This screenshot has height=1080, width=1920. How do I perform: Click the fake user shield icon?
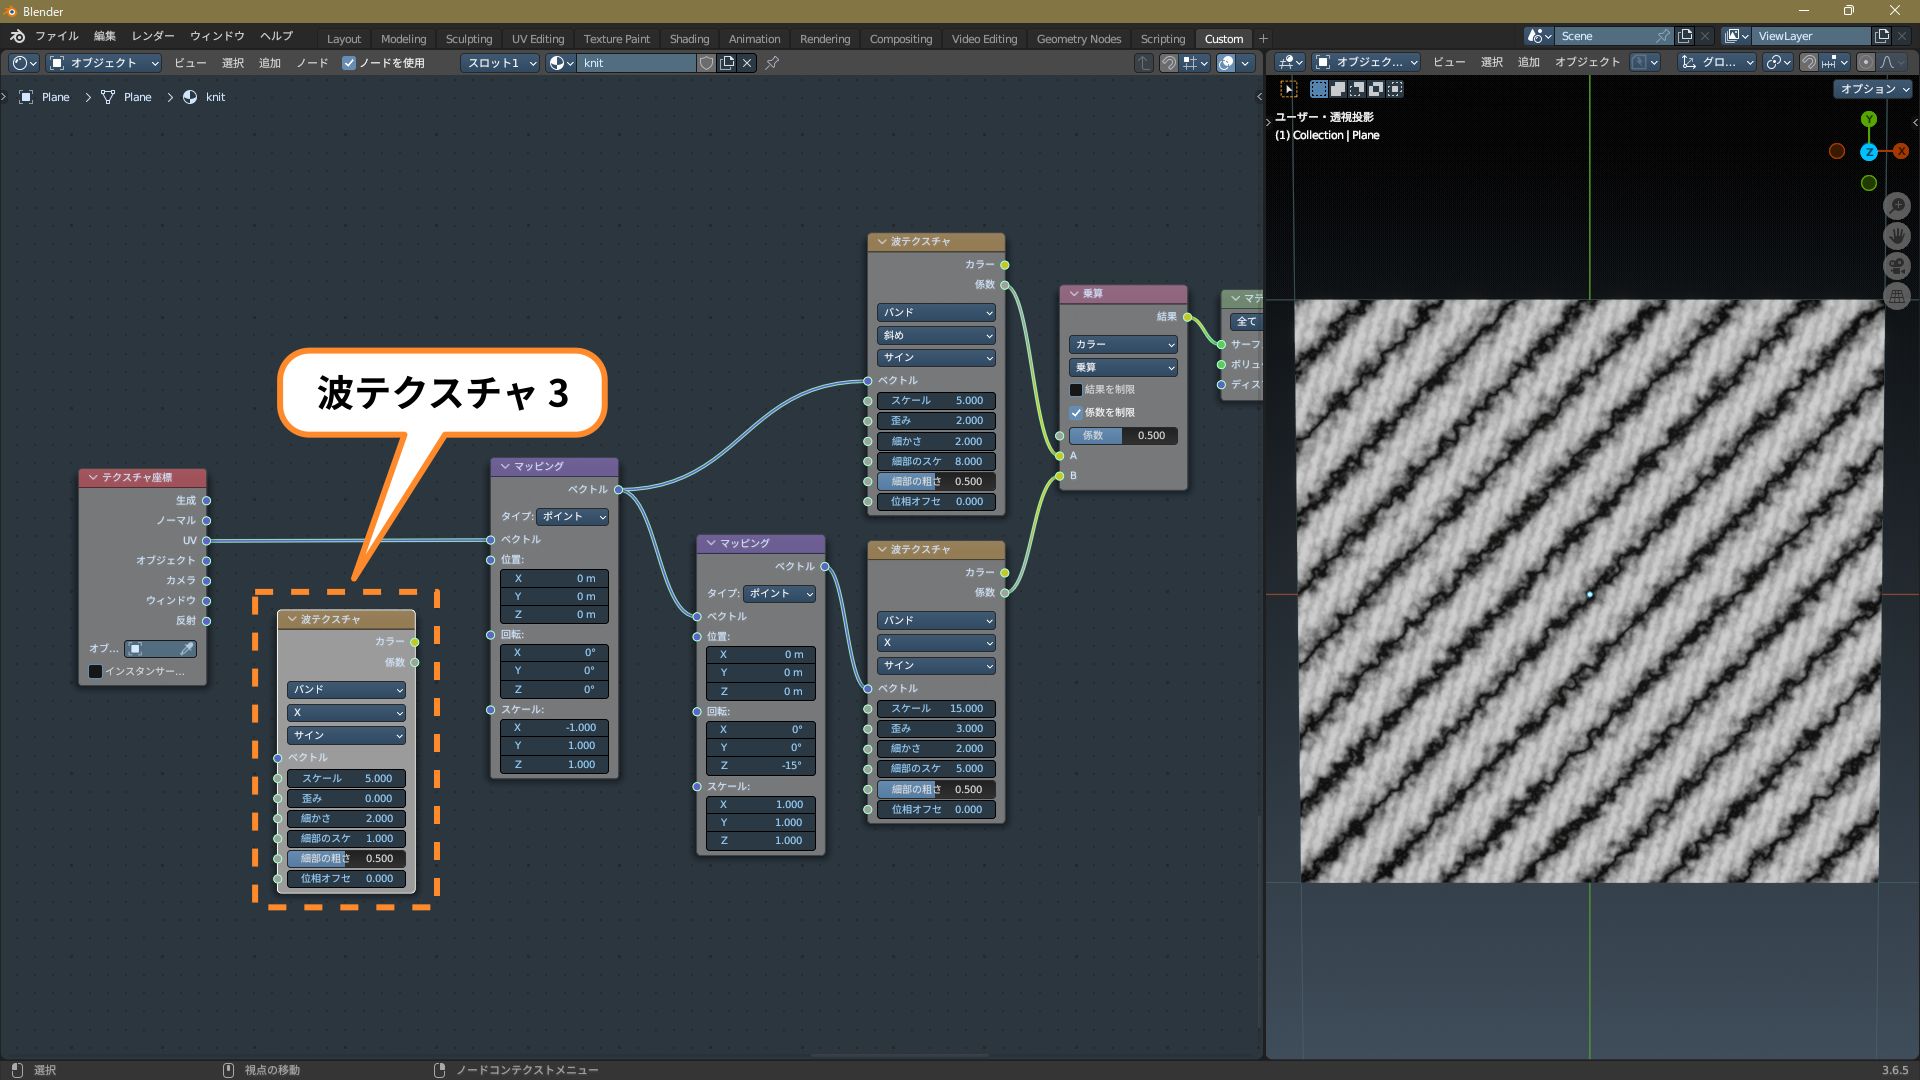coord(707,63)
